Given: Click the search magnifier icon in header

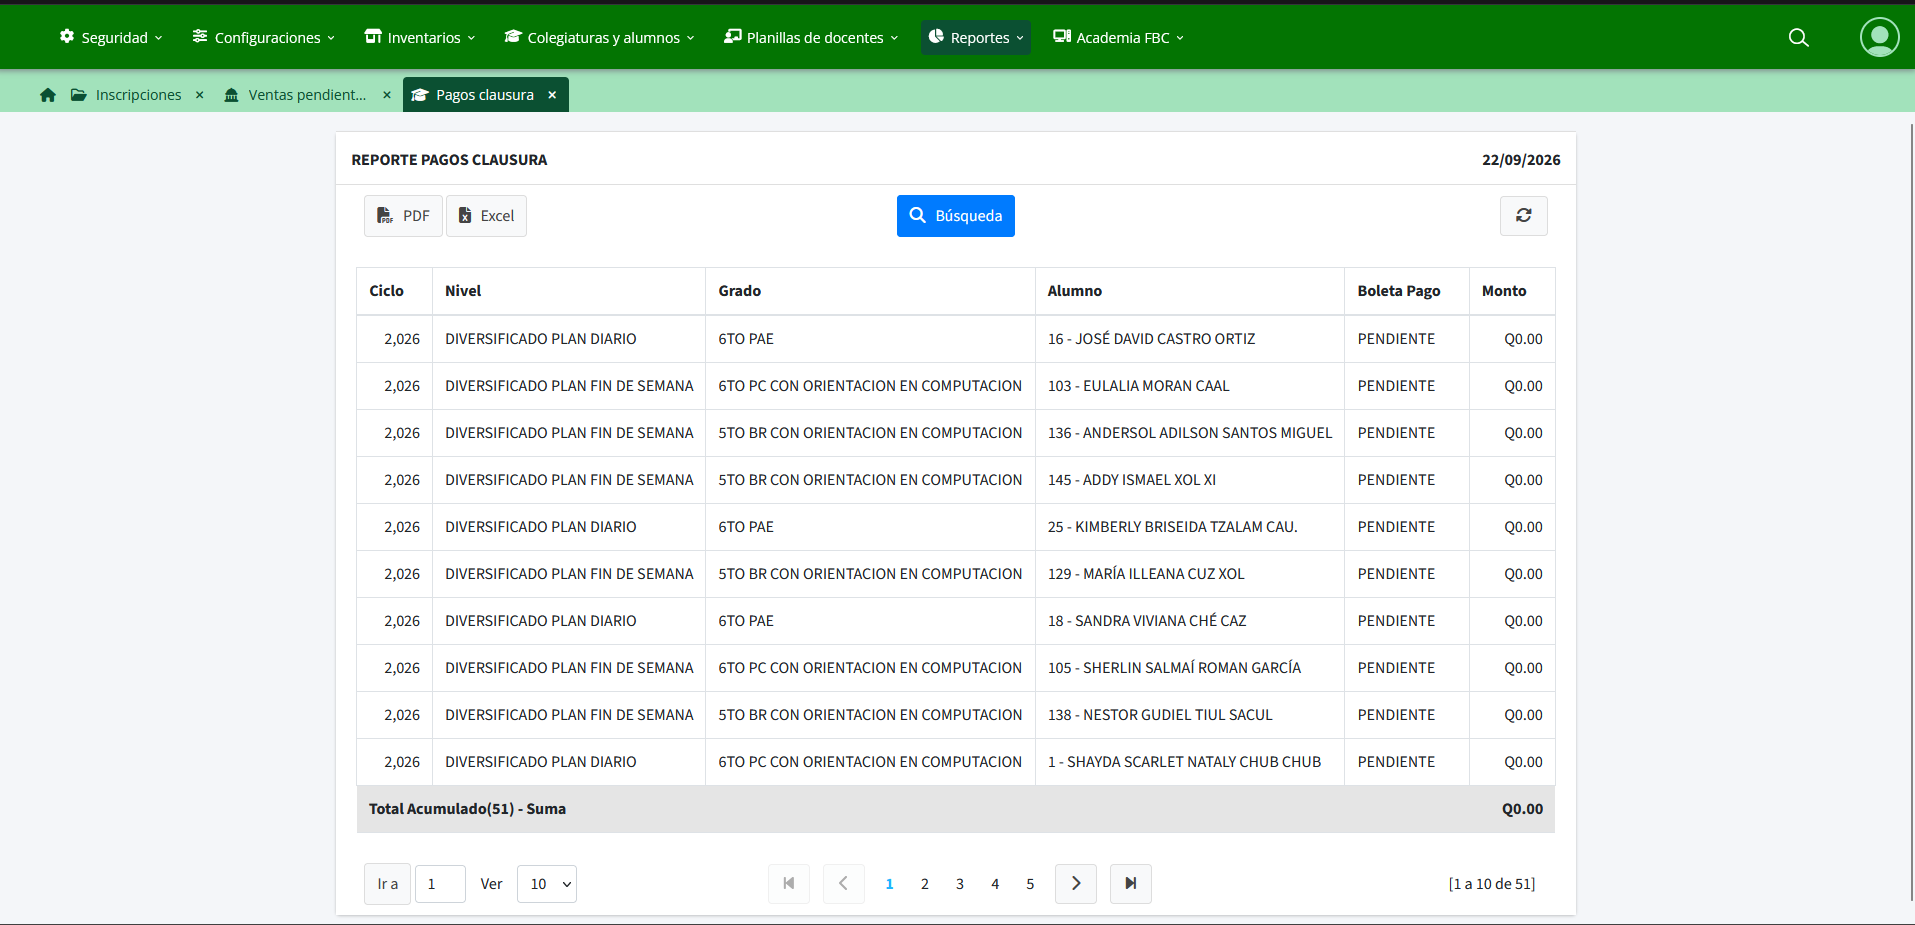Looking at the screenshot, I should click(x=1798, y=38).
